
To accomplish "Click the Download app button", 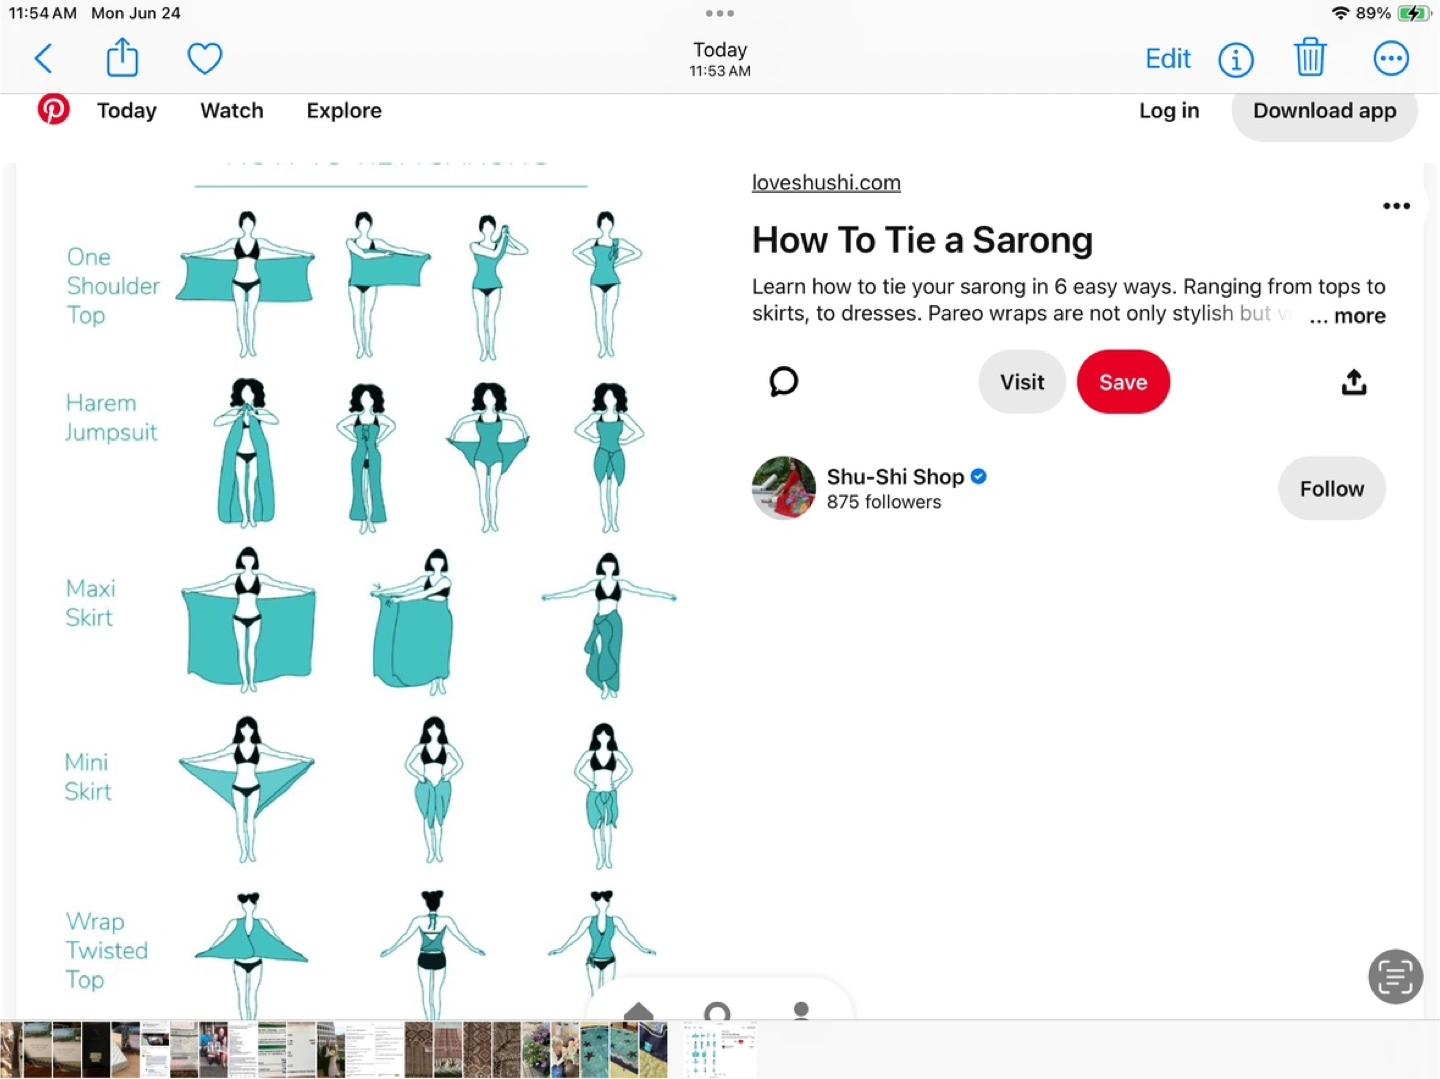I will (1324, 112).
